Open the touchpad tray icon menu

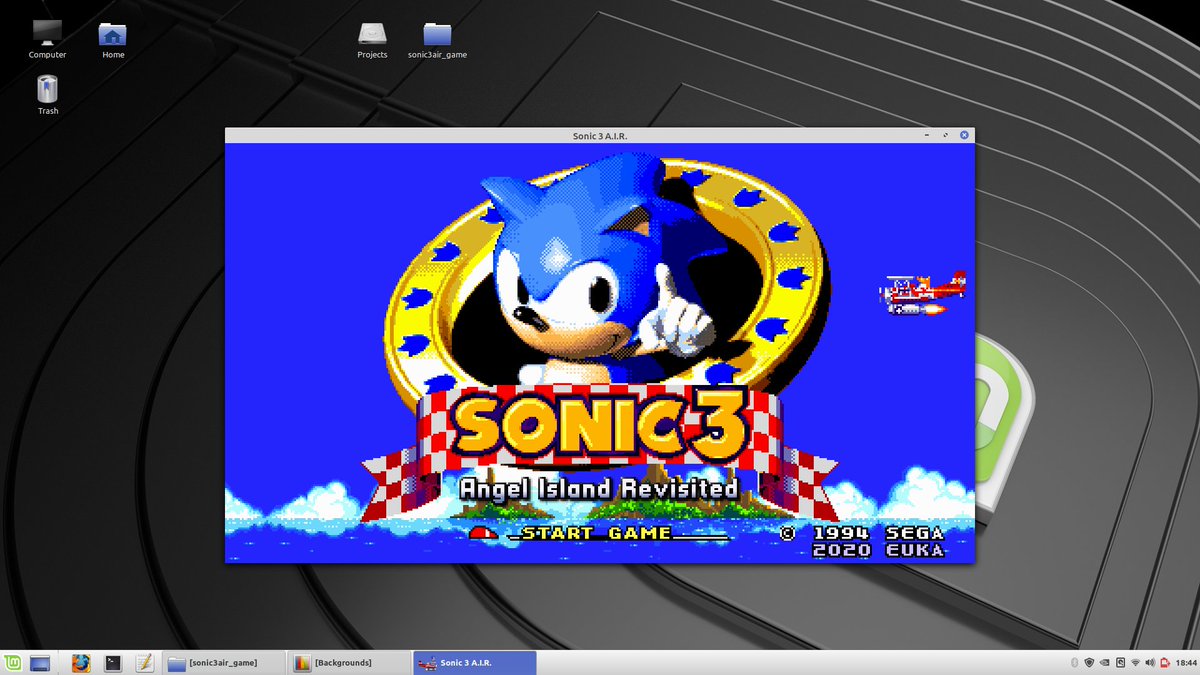click(1120, 662)
